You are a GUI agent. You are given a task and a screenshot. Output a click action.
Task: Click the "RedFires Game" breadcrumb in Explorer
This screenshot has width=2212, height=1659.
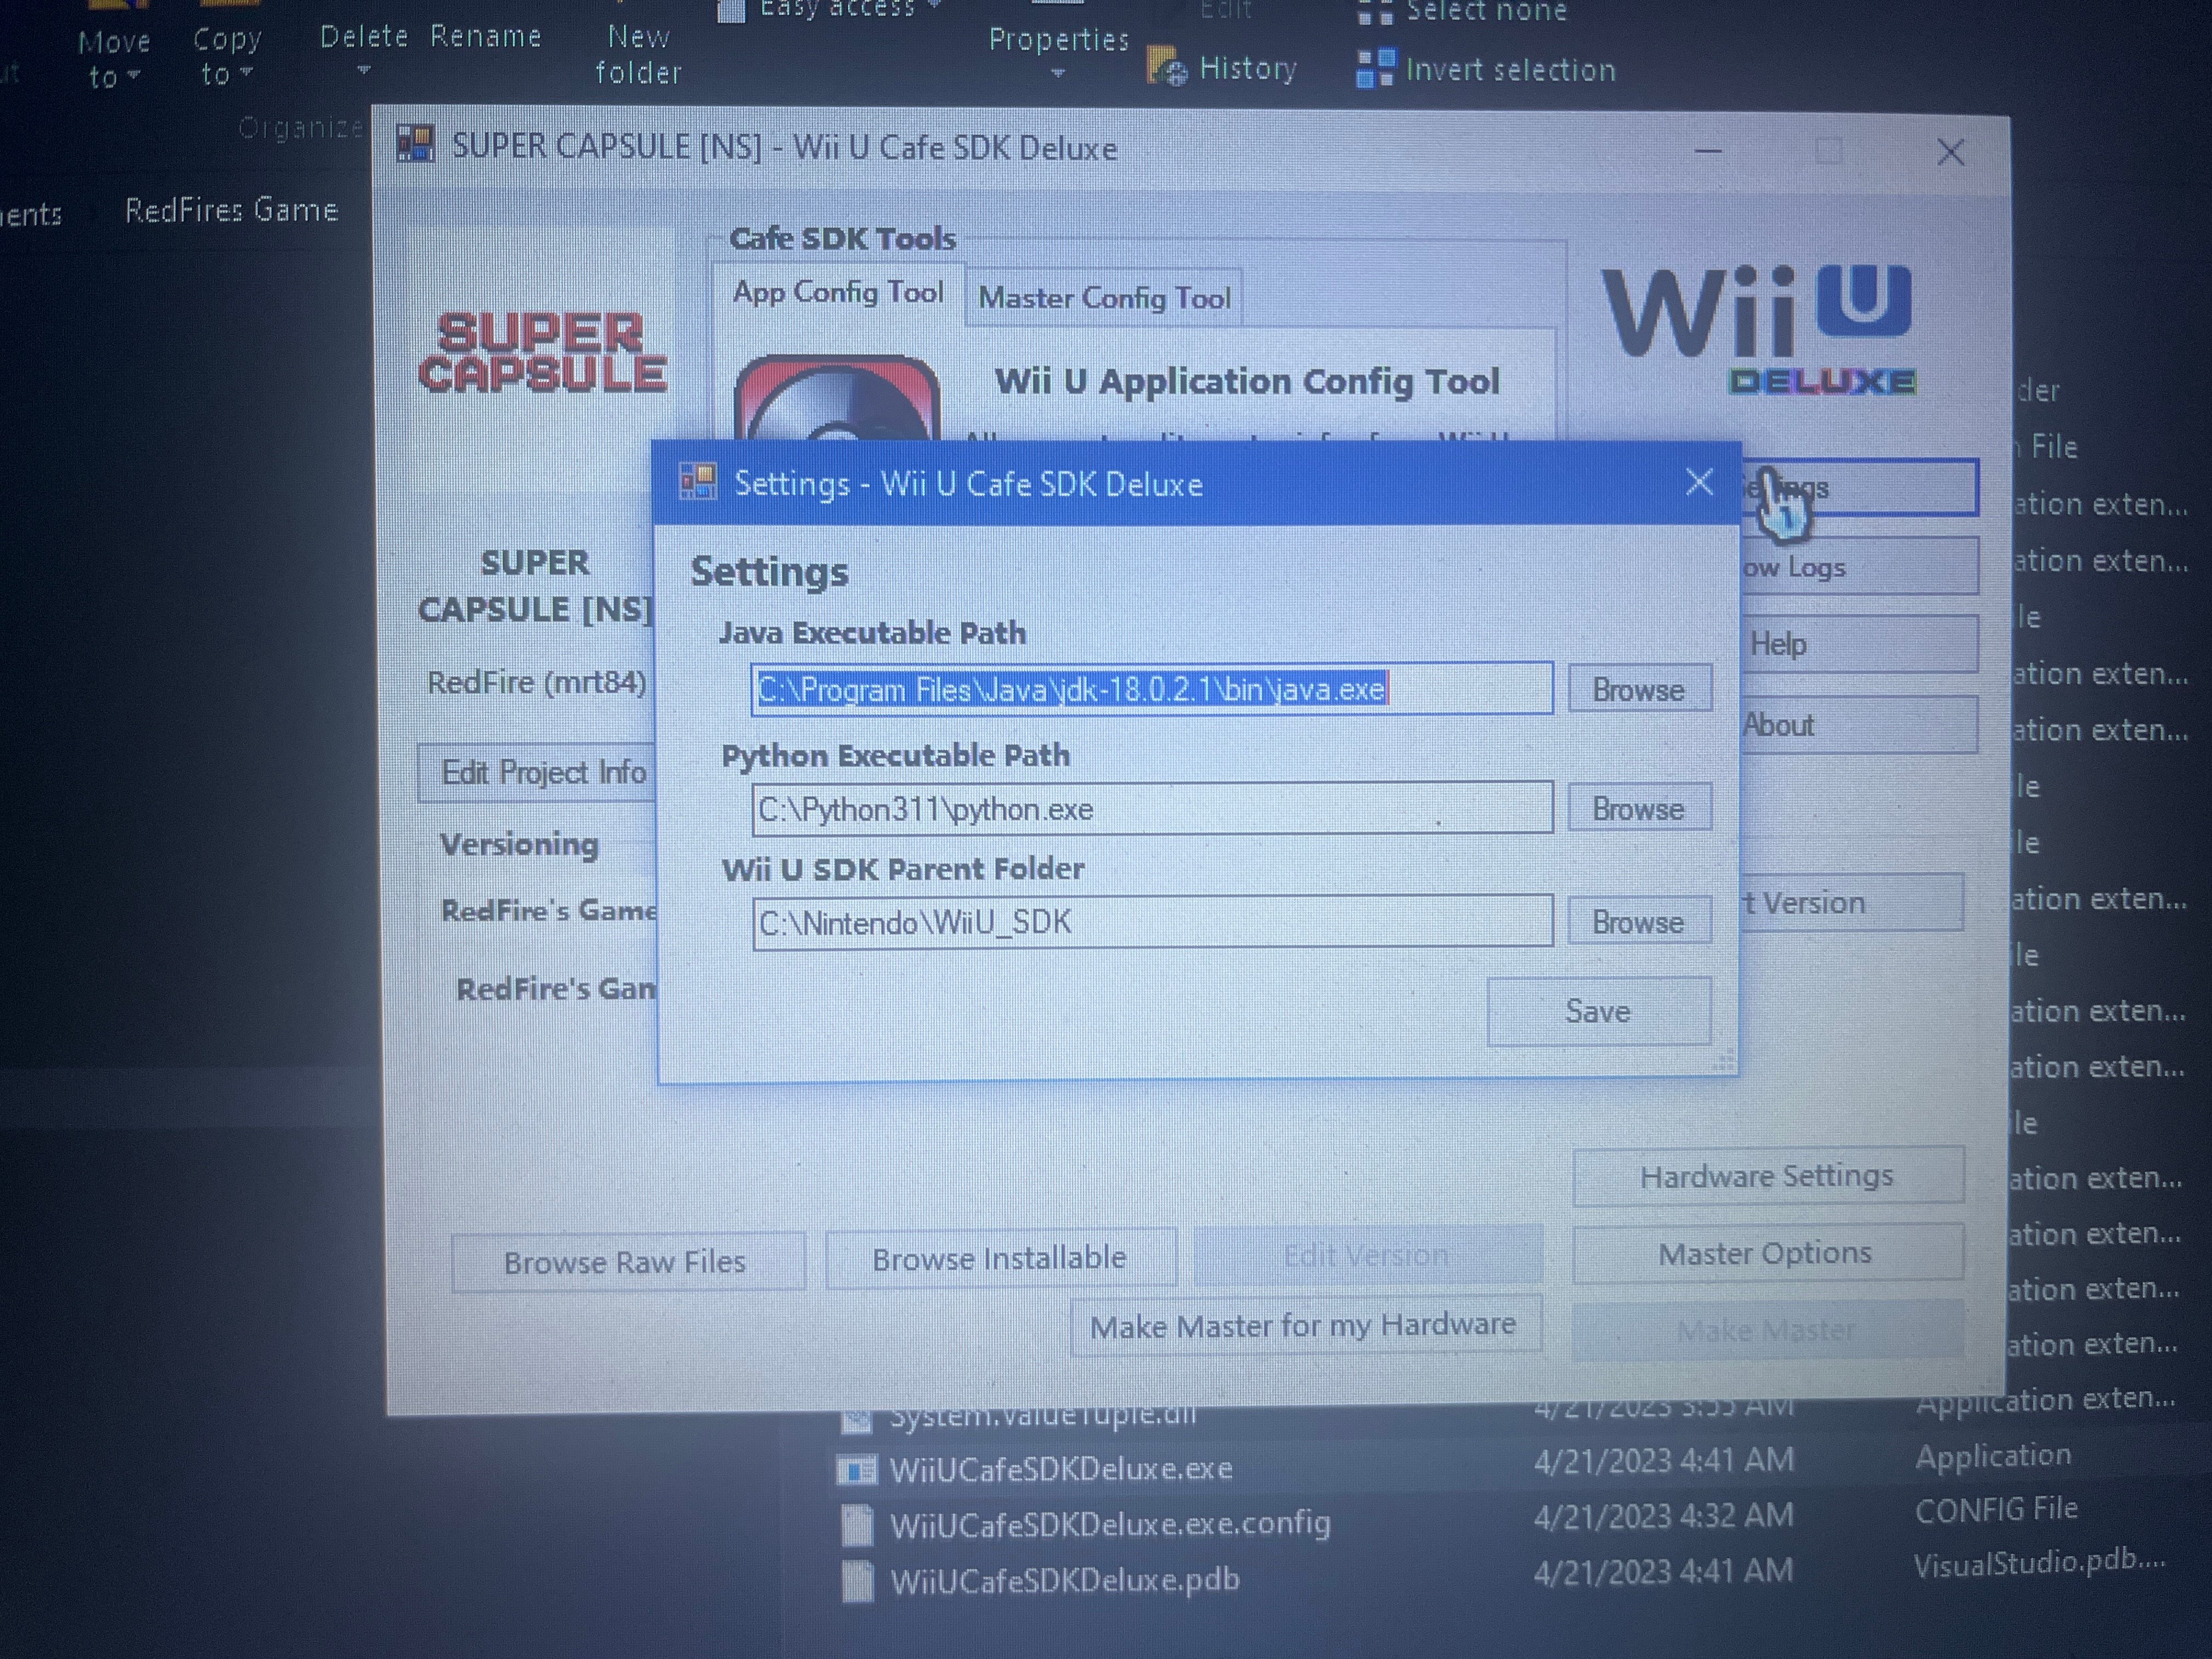tap(231, 210)
